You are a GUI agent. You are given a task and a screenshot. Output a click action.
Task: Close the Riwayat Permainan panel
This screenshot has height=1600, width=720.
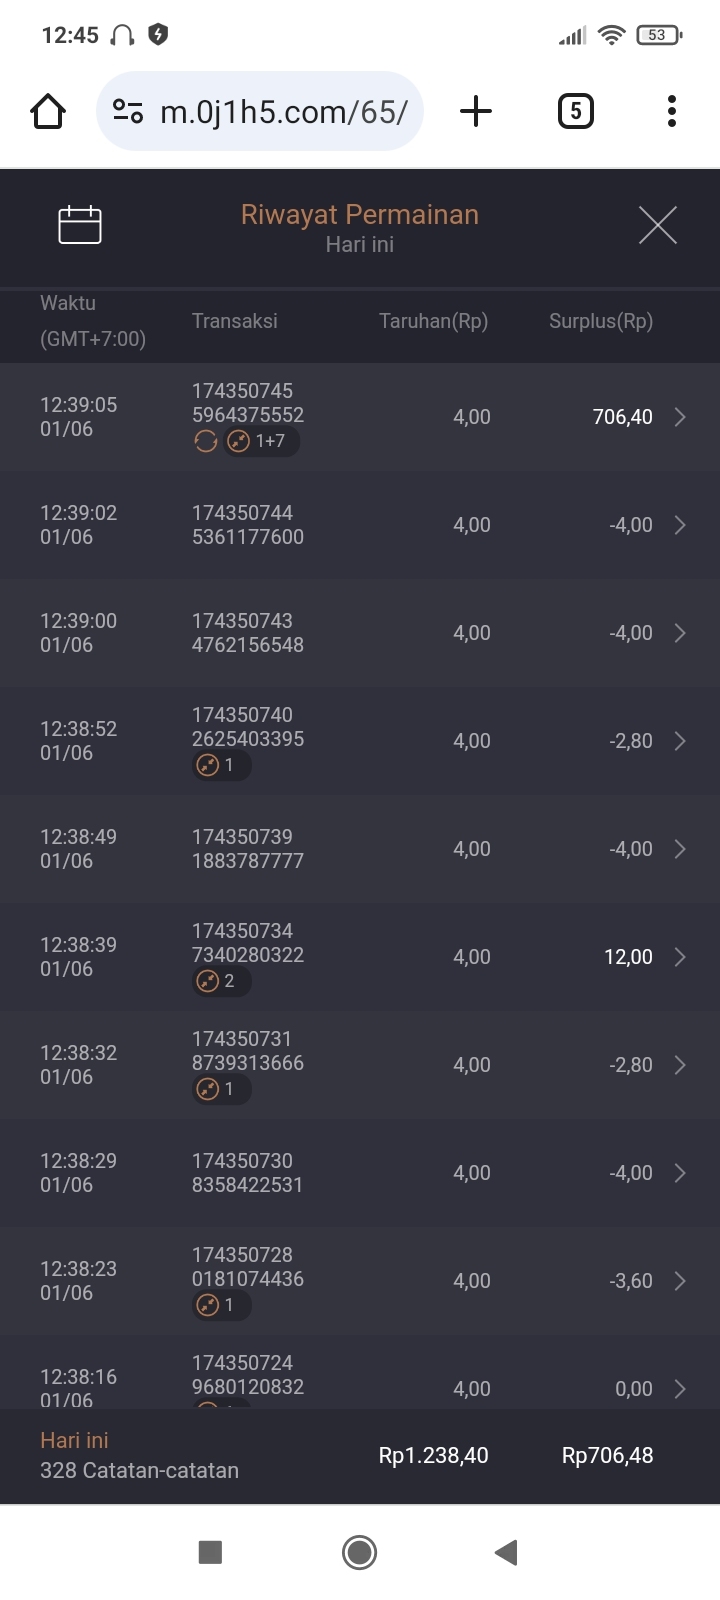pos(657,225)
